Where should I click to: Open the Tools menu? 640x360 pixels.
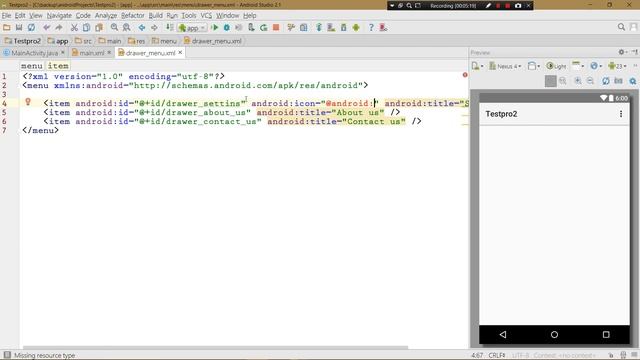pos(189,16)
